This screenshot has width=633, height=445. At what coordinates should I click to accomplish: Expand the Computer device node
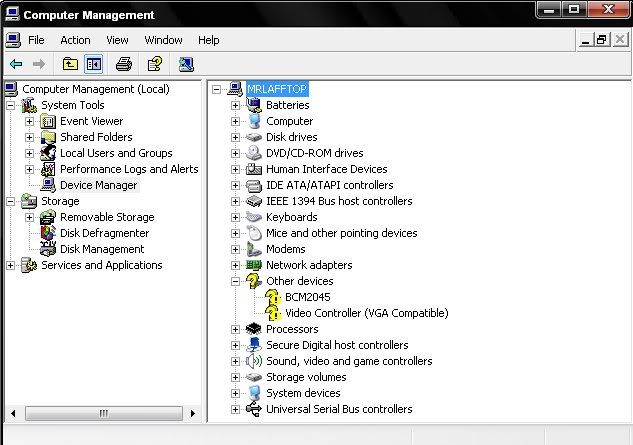(x=235, y=122)
